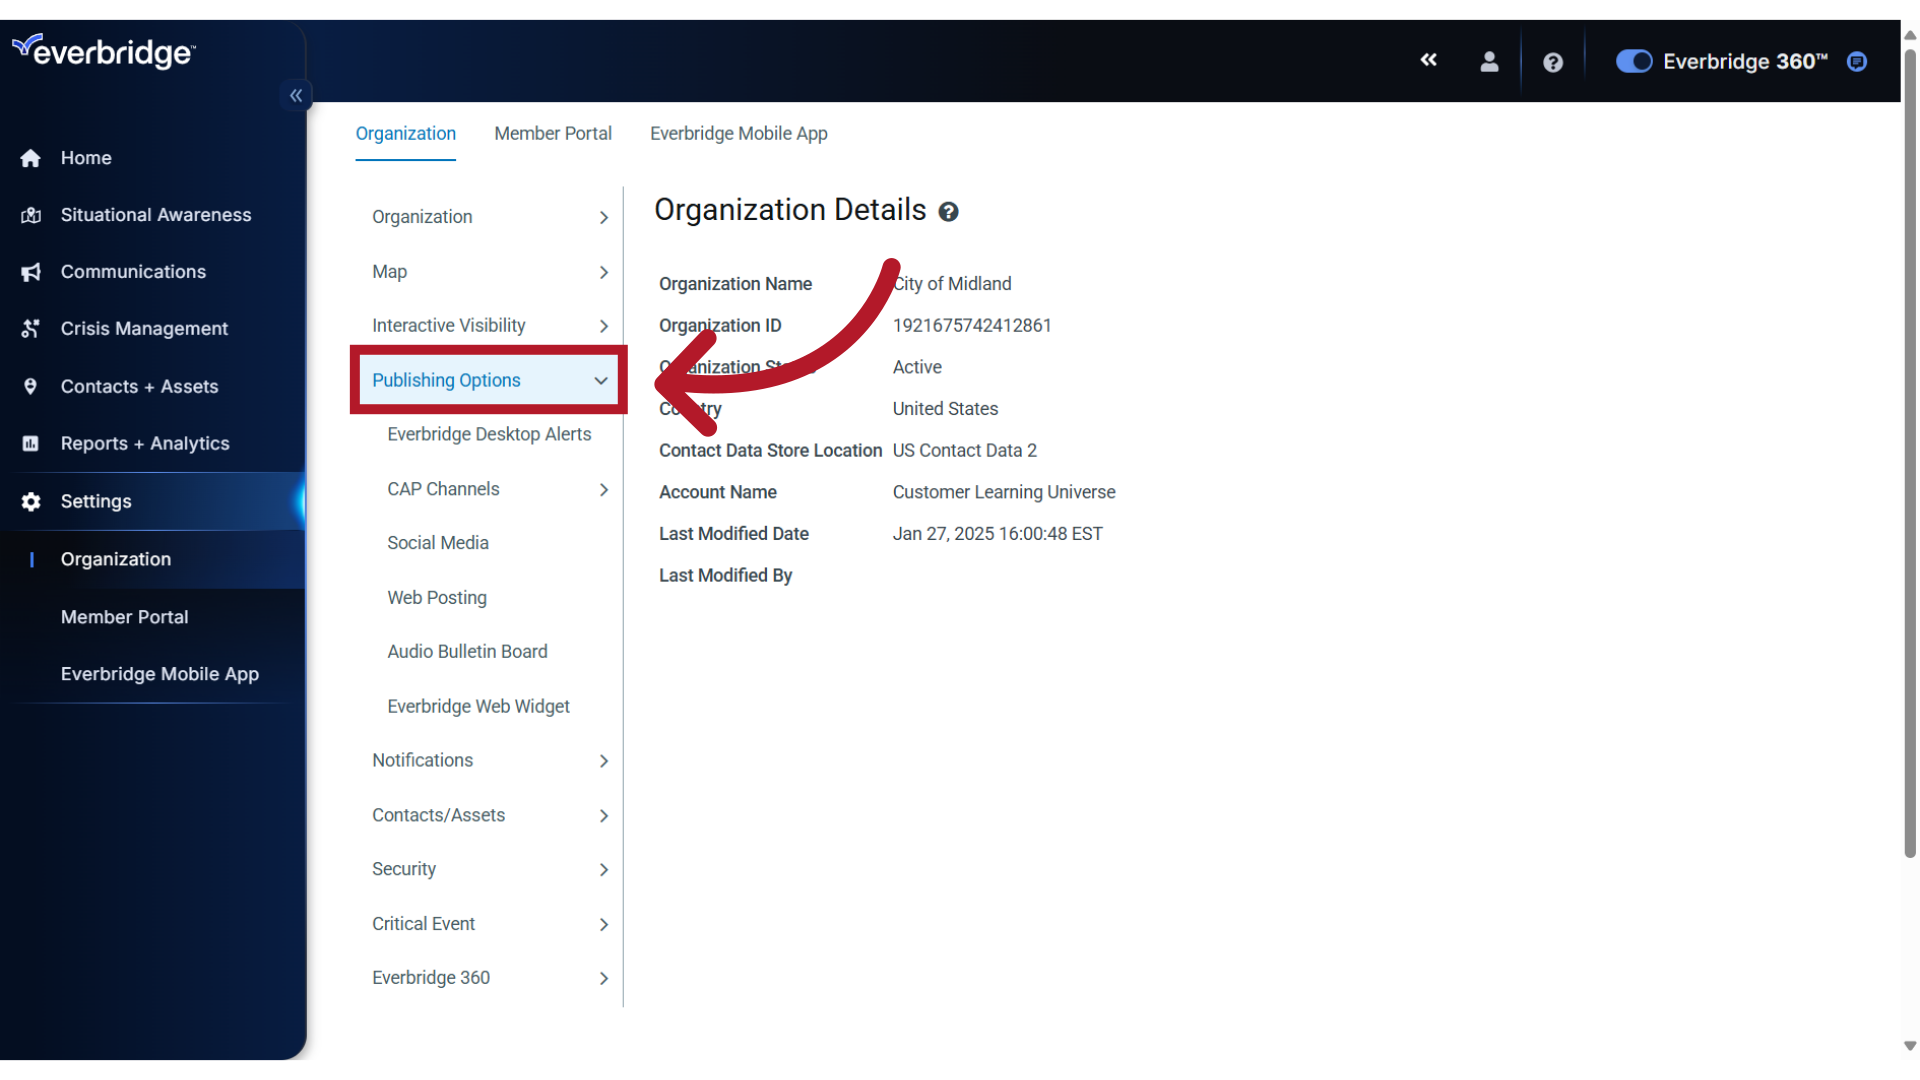Click the Everbridge logo icon
The image size is (1920, 1080).
tap(25, 46)
